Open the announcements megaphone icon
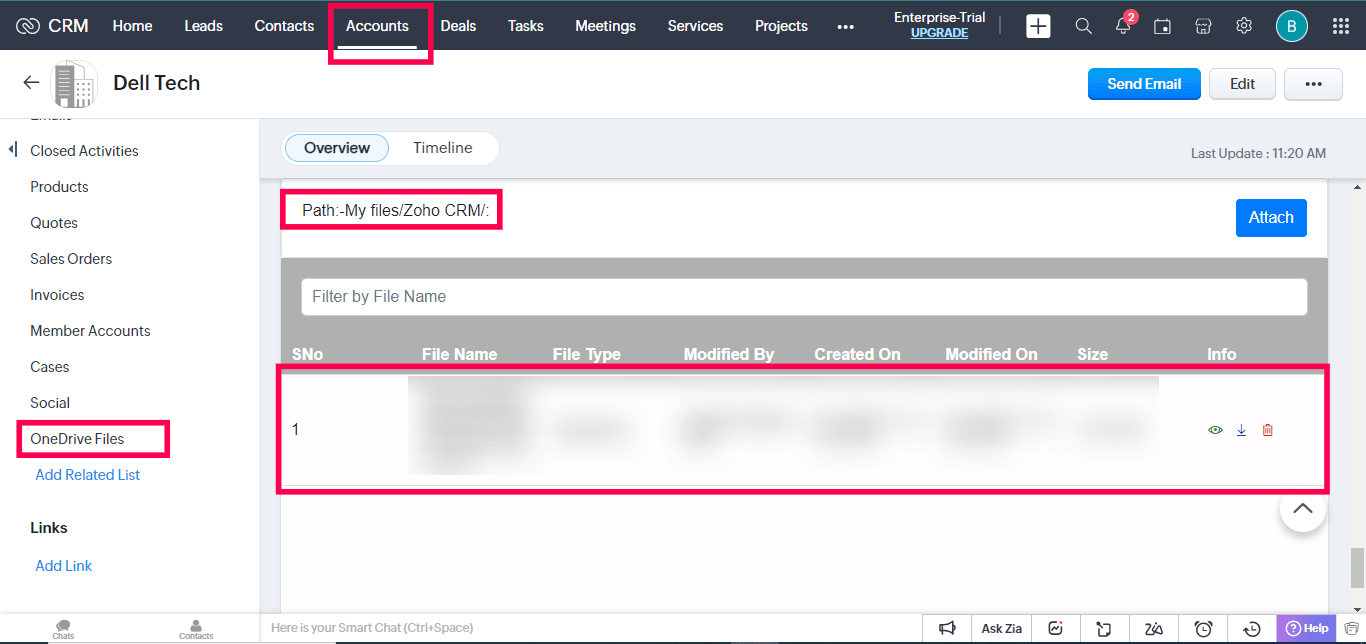The width and height of the screenshot is (1366, 644). (947, 628)
